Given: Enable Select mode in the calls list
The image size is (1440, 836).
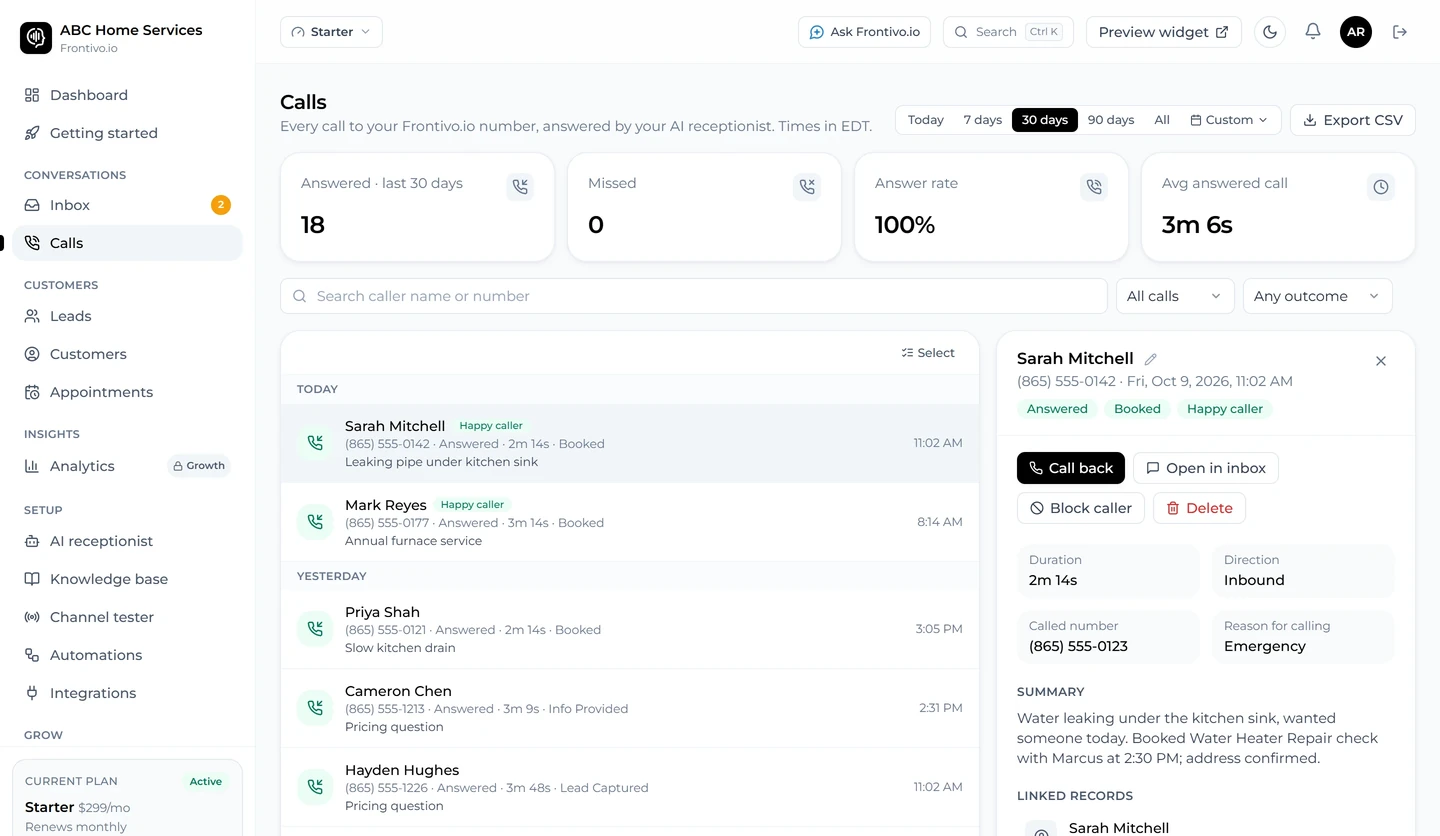Looking at the screenshot, I should click(928, 353).
